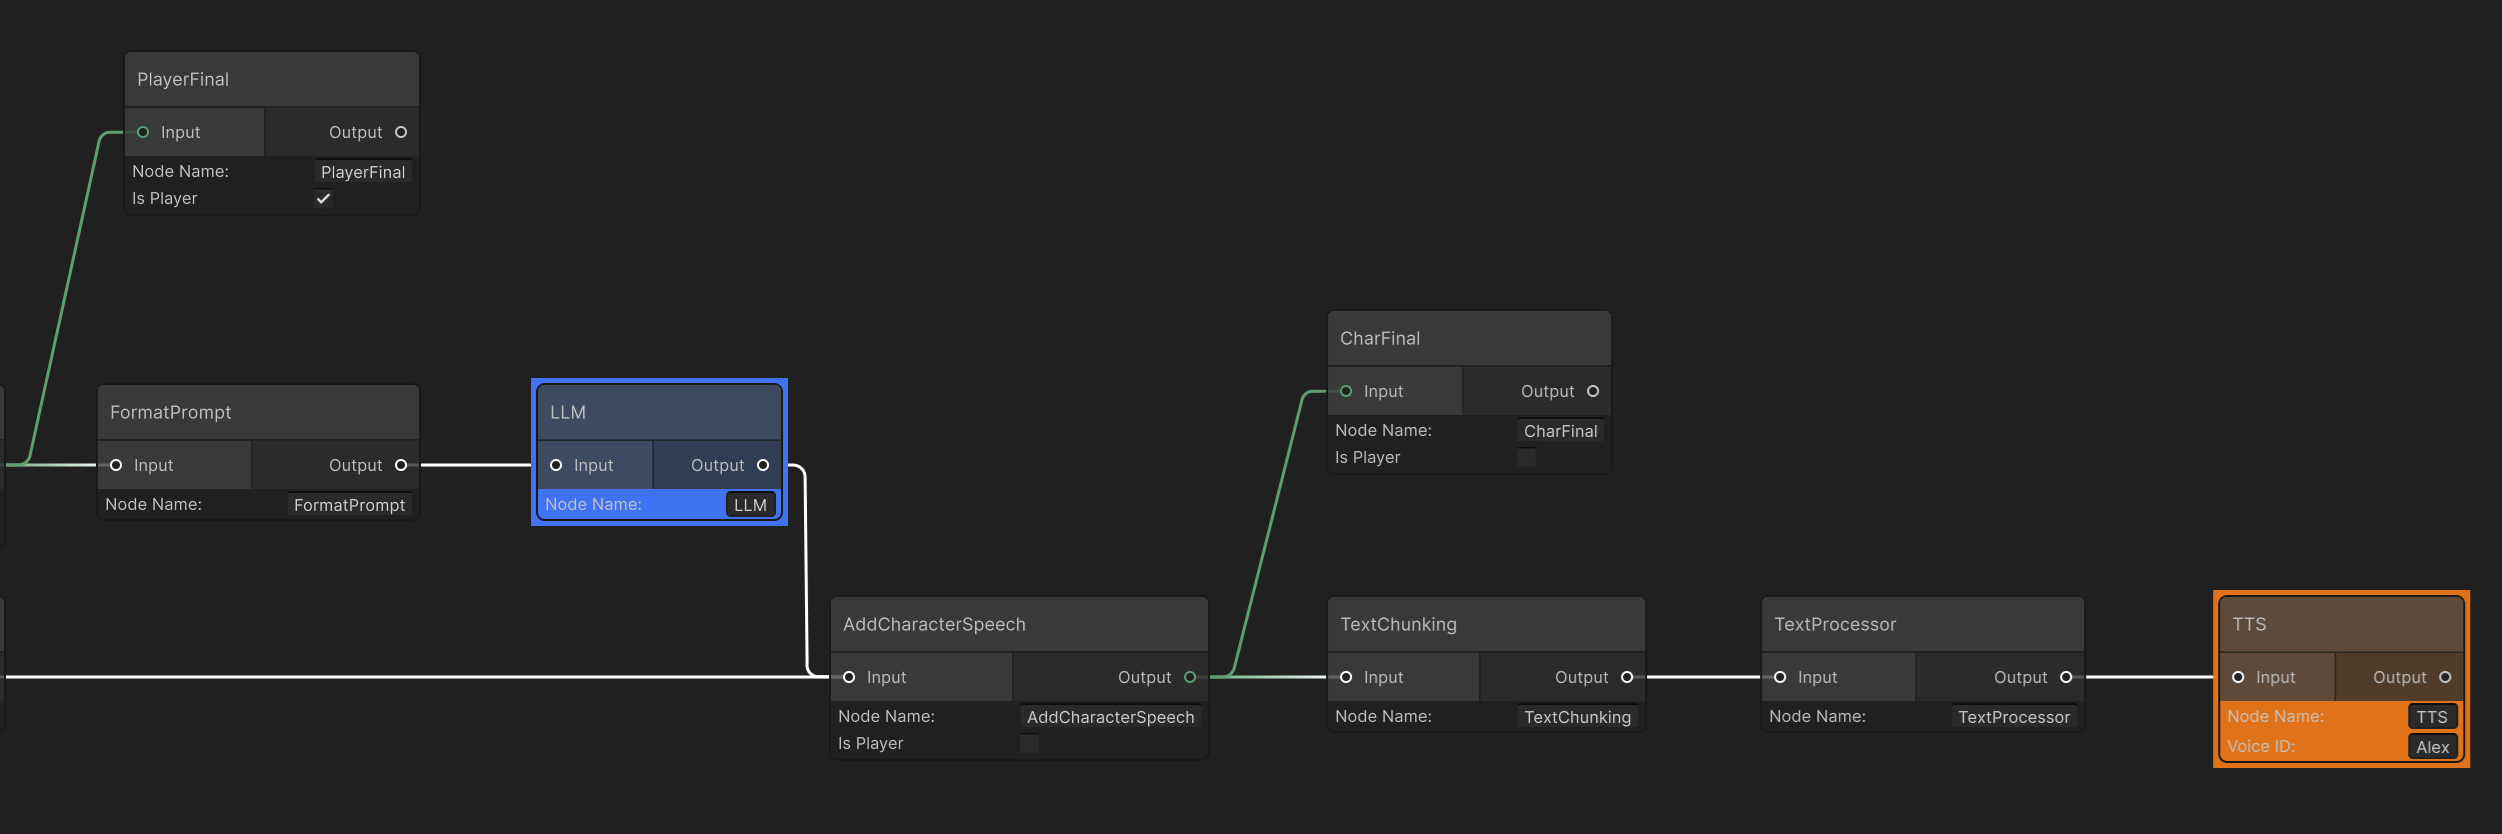
Task: Click 'Node Name:' label on FormatPrompt node
Action: click(x=153, y=505)
